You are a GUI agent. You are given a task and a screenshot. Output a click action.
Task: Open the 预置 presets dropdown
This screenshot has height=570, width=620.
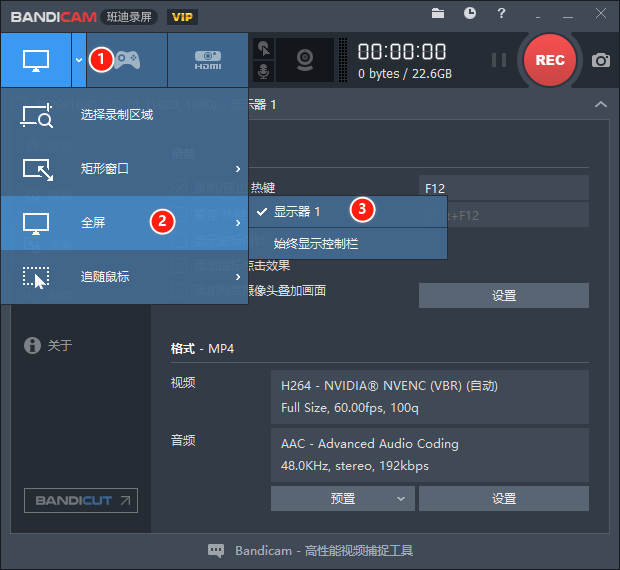pos(343,498)
